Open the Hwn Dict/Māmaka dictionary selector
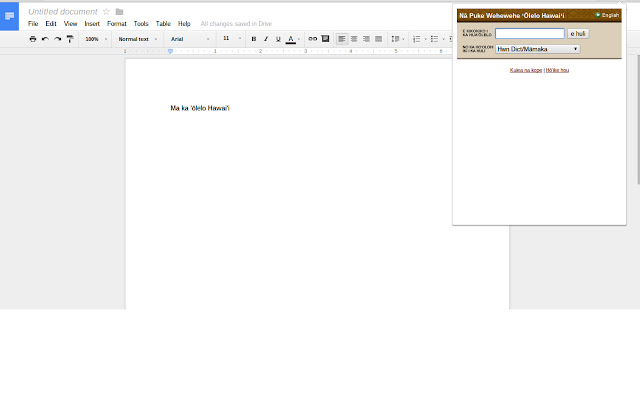 click(x=538, y=49)
